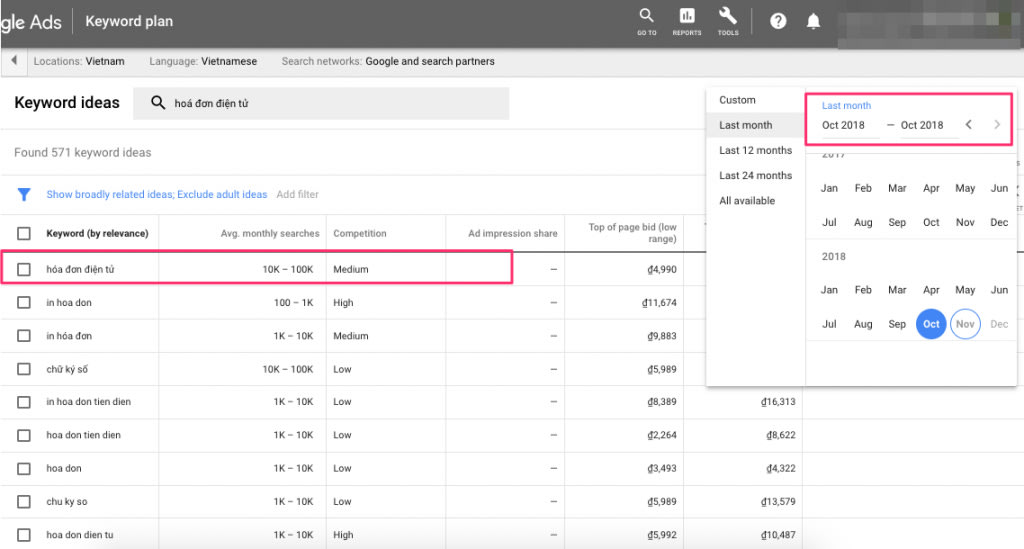Screen dimensions: 1024x549
Task: Click 'Show broadly related ideas; Exclude adult ideas' filter
Action: (x=157, y=195)
